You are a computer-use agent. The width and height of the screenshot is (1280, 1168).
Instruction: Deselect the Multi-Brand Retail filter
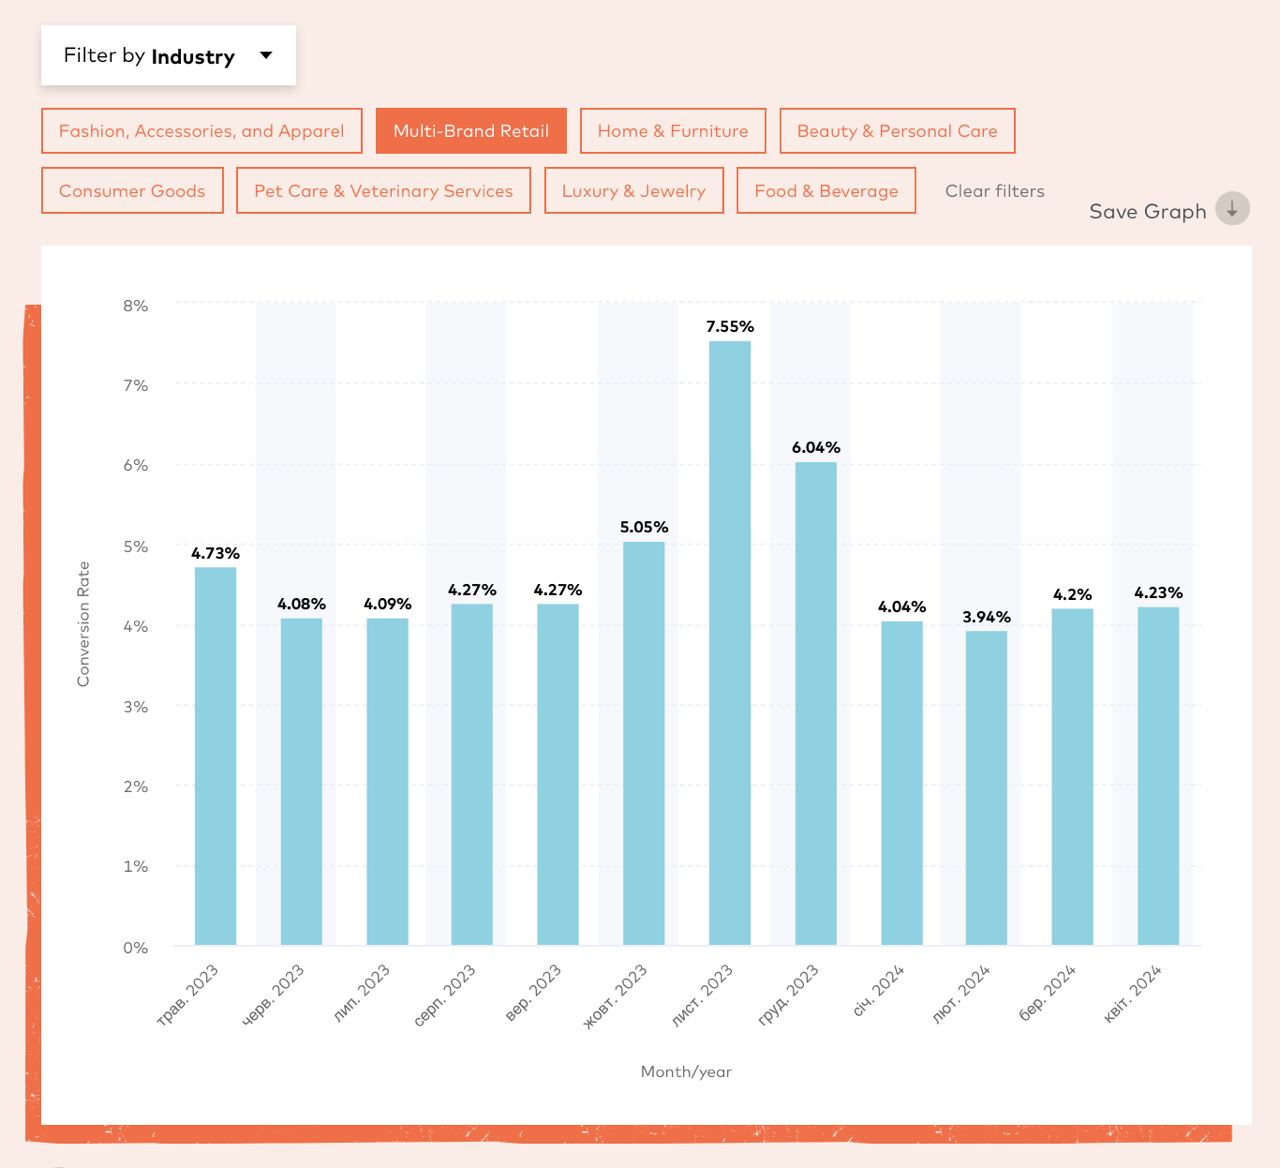tap(471, 131)
